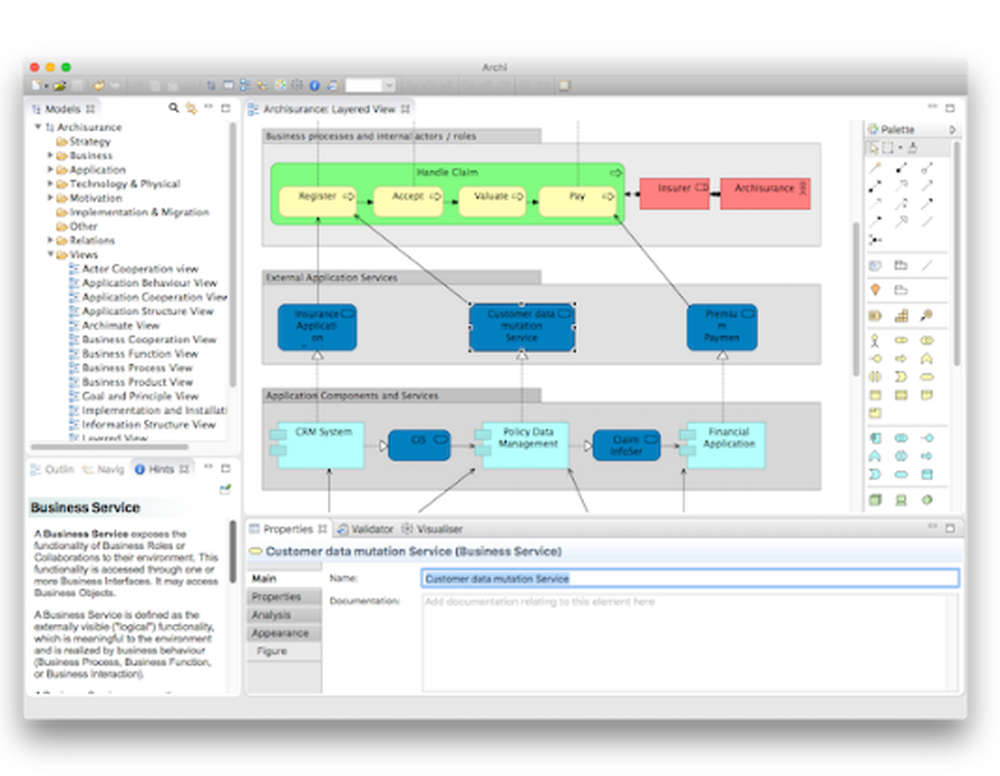Switch to the Outline tab
The image size is (1000, 776).
[x=52, y=469]
